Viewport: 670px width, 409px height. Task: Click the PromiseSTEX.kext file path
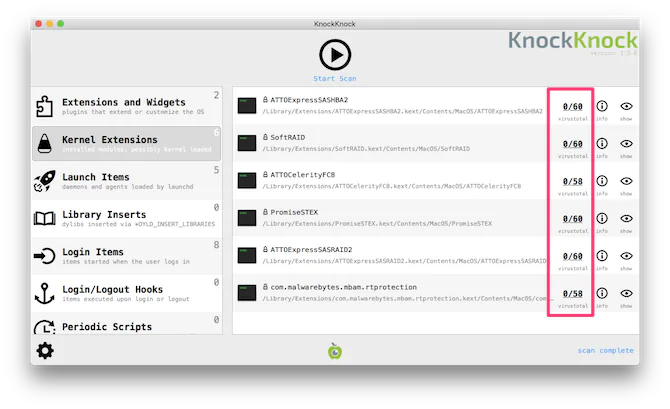pos(377,224)
